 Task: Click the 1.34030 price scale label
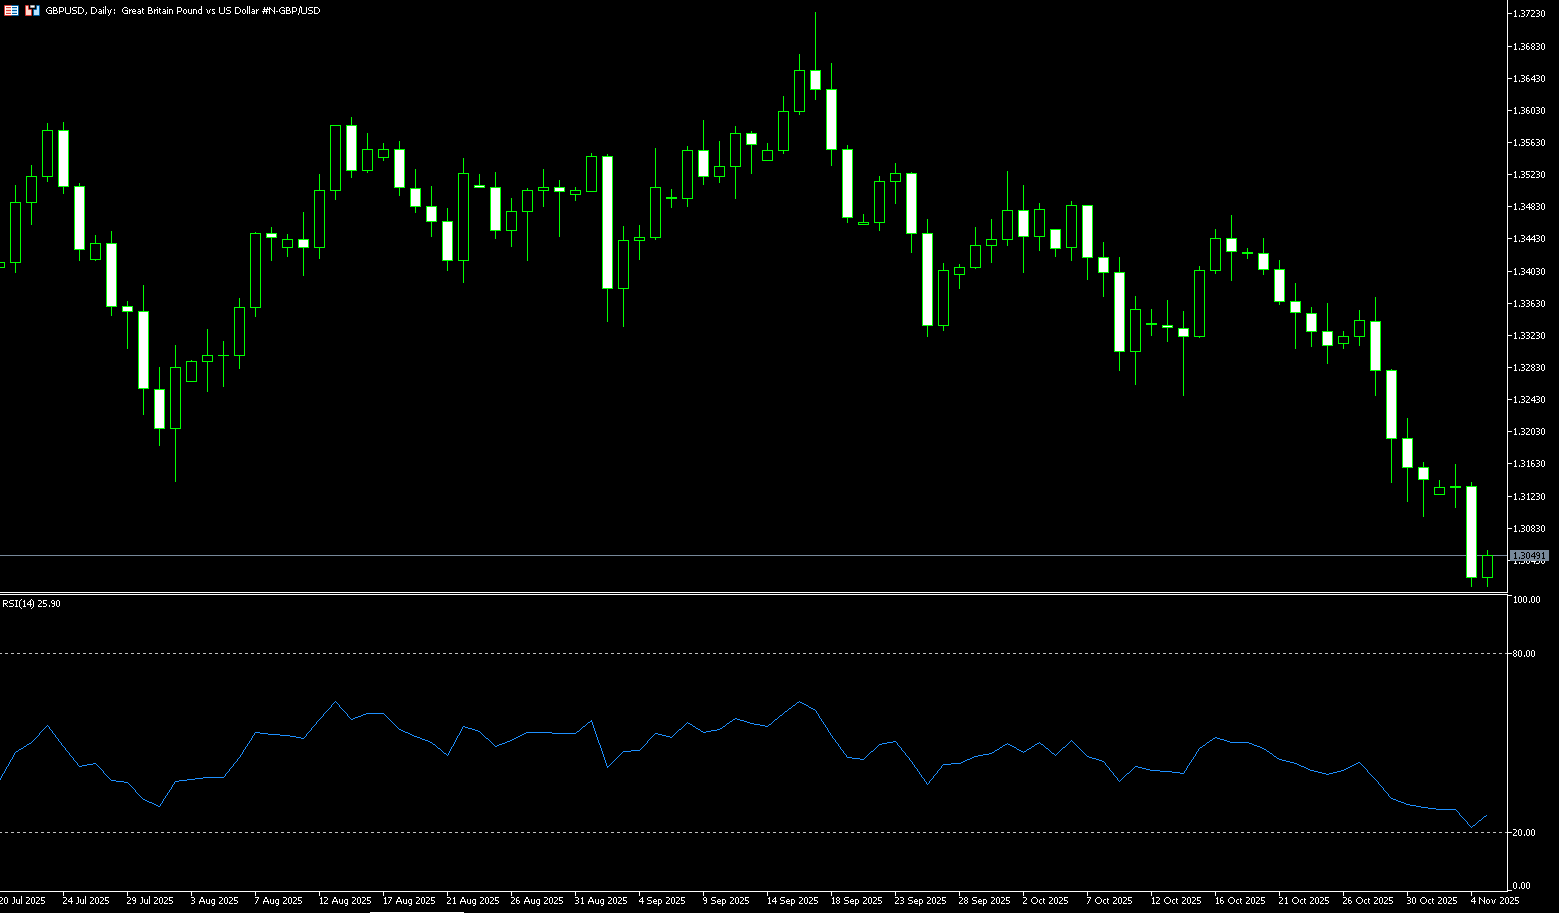[1529, 271]
